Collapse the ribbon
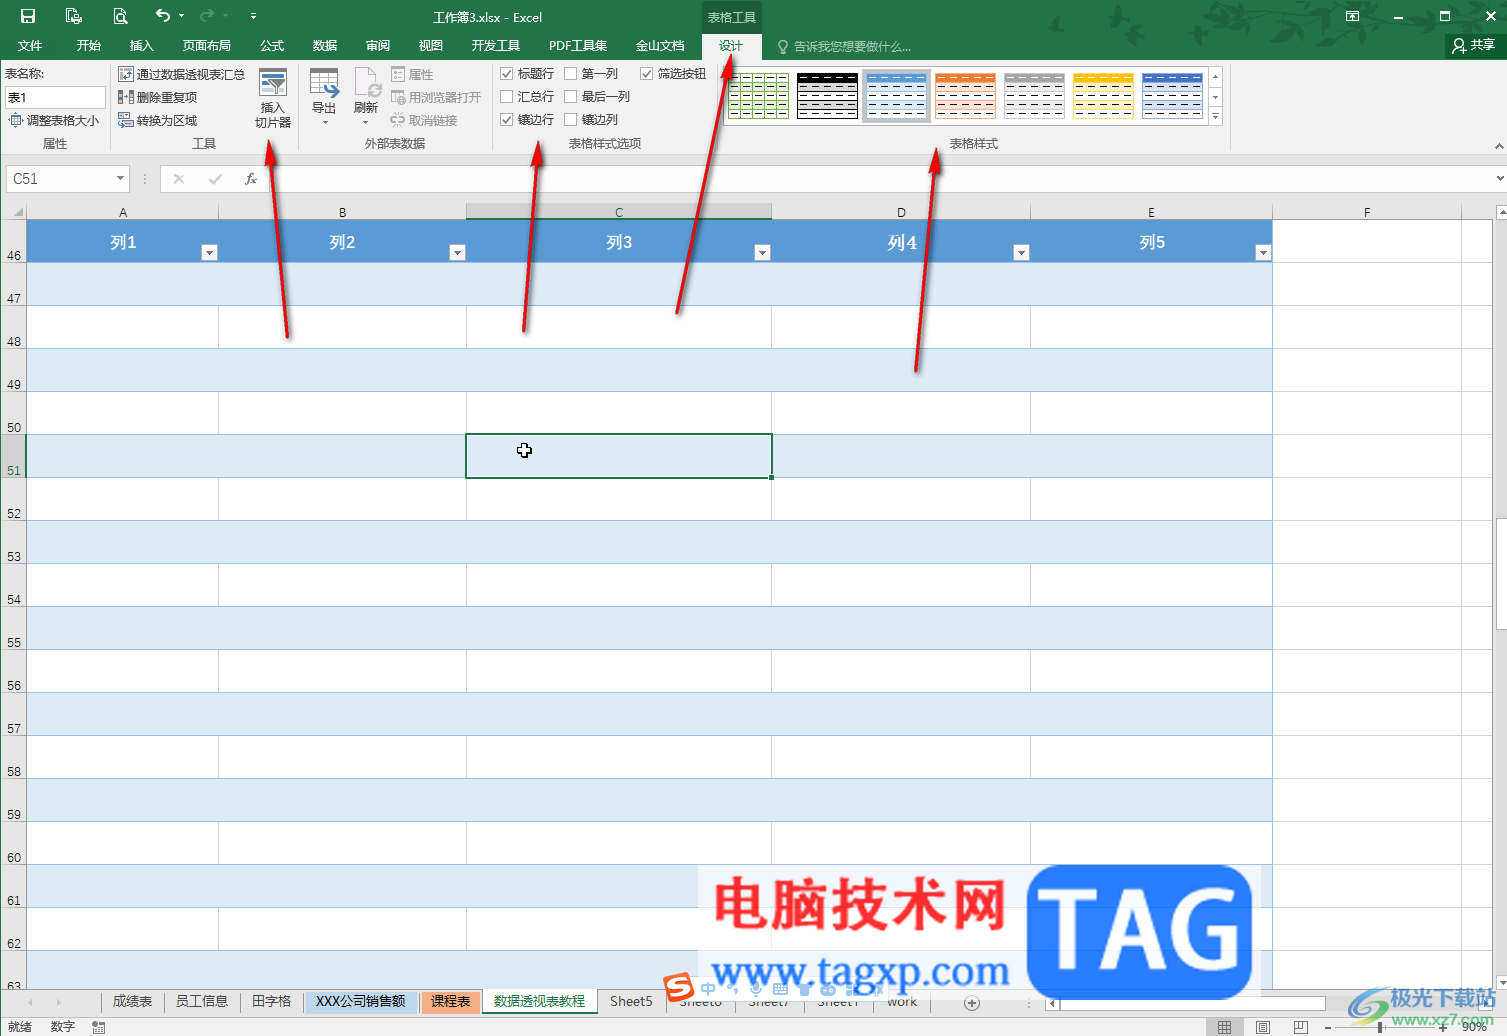1507x1036 pixels. coord(1498,146)
